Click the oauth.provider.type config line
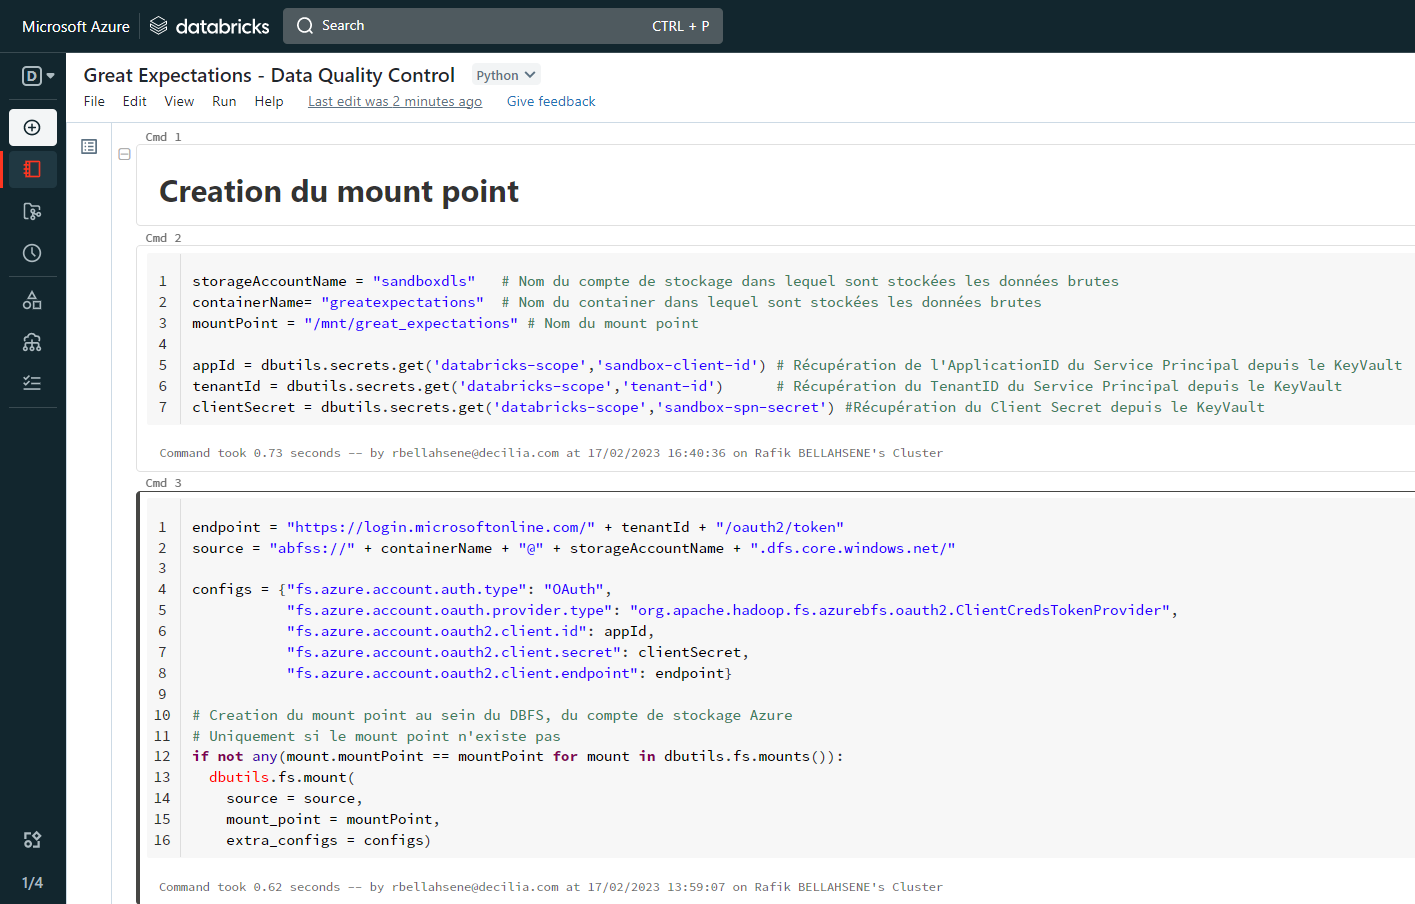Image resolution: width=1415 pixels, height=904 pixels. (x=732, y=610)
